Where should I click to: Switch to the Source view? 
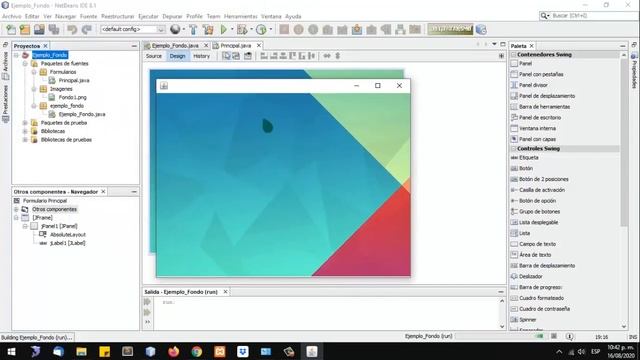coord(154,56)
